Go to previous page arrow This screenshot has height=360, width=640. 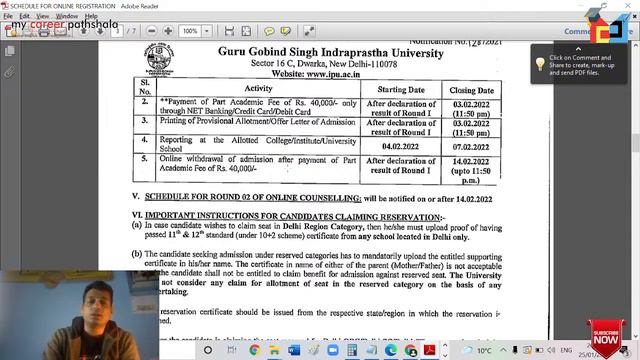(x=84, y=31)
